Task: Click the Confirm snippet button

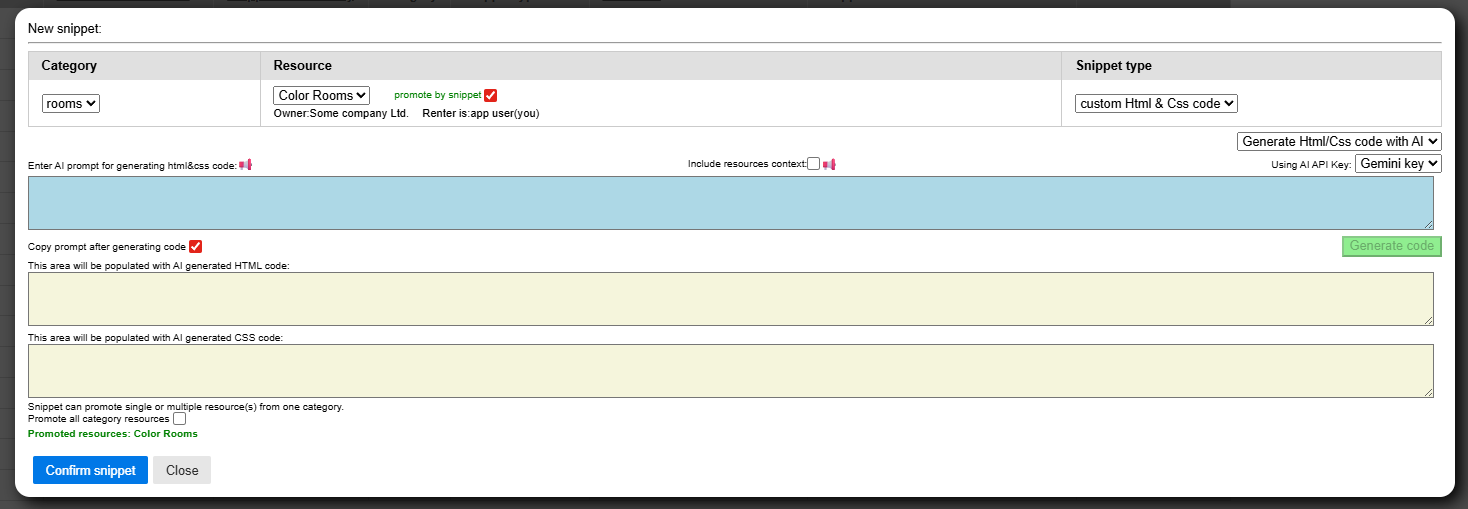Action: click(x=90, y=470)
